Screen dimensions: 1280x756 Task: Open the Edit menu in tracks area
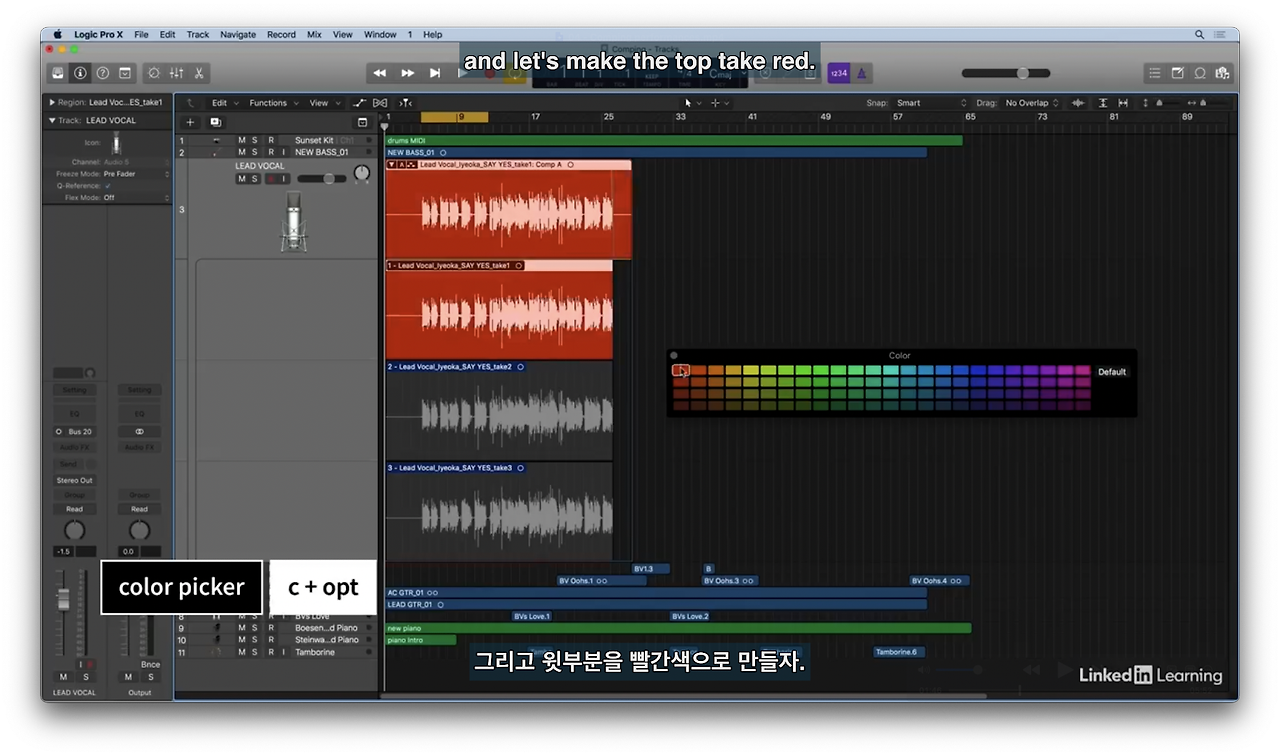(x=224, y=103)
